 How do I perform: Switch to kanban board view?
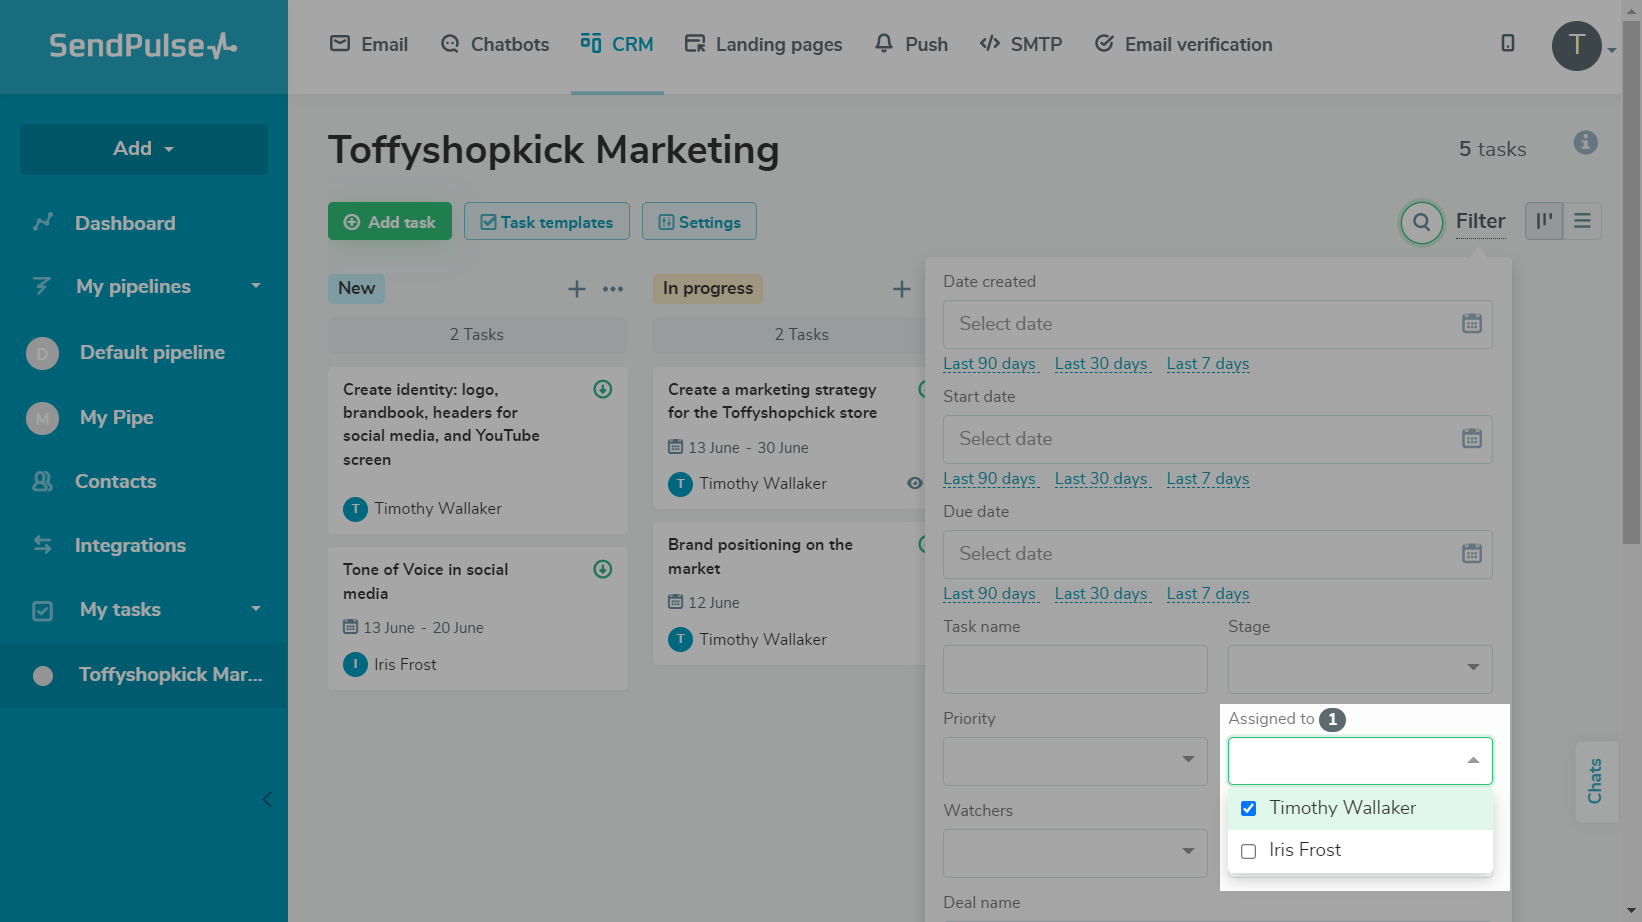point(1544,221)
